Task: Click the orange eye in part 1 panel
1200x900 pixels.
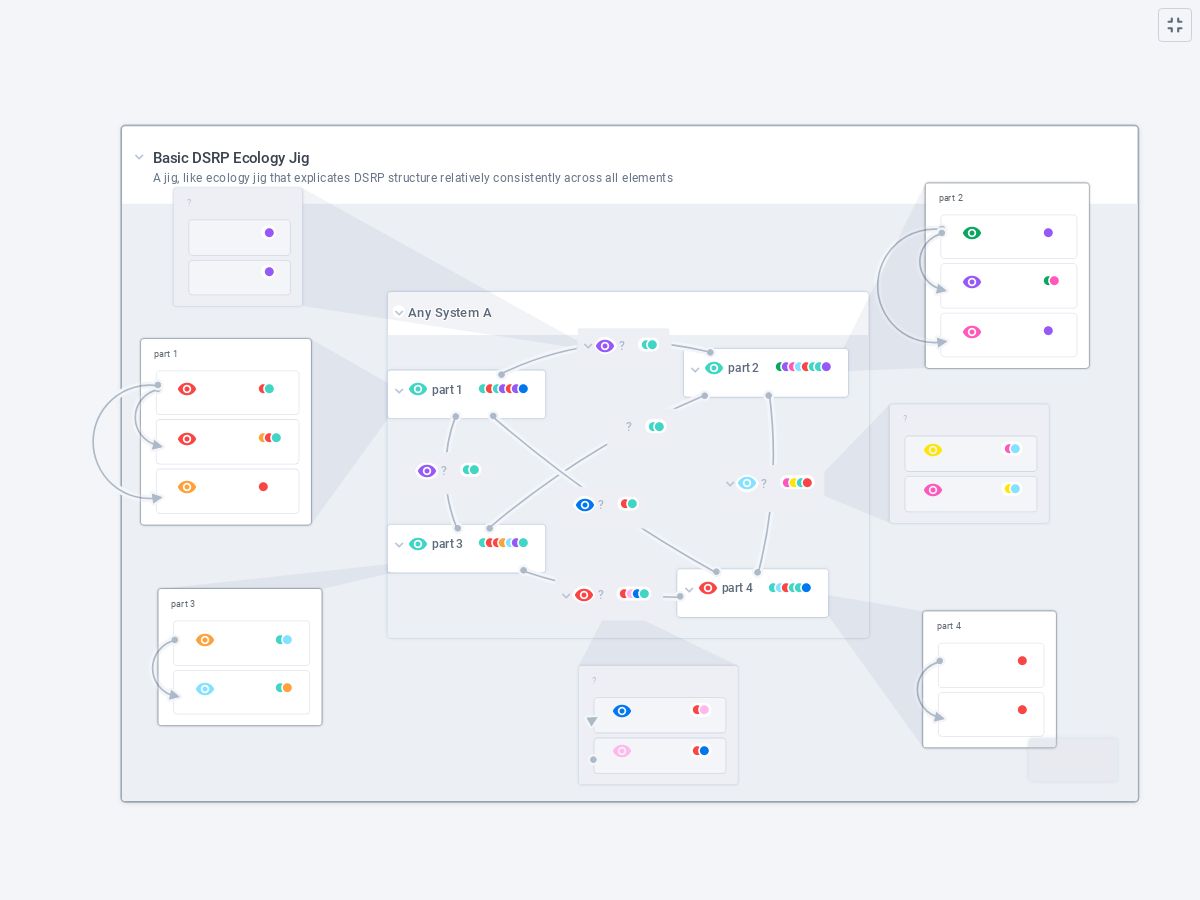Action: [187, 487]
